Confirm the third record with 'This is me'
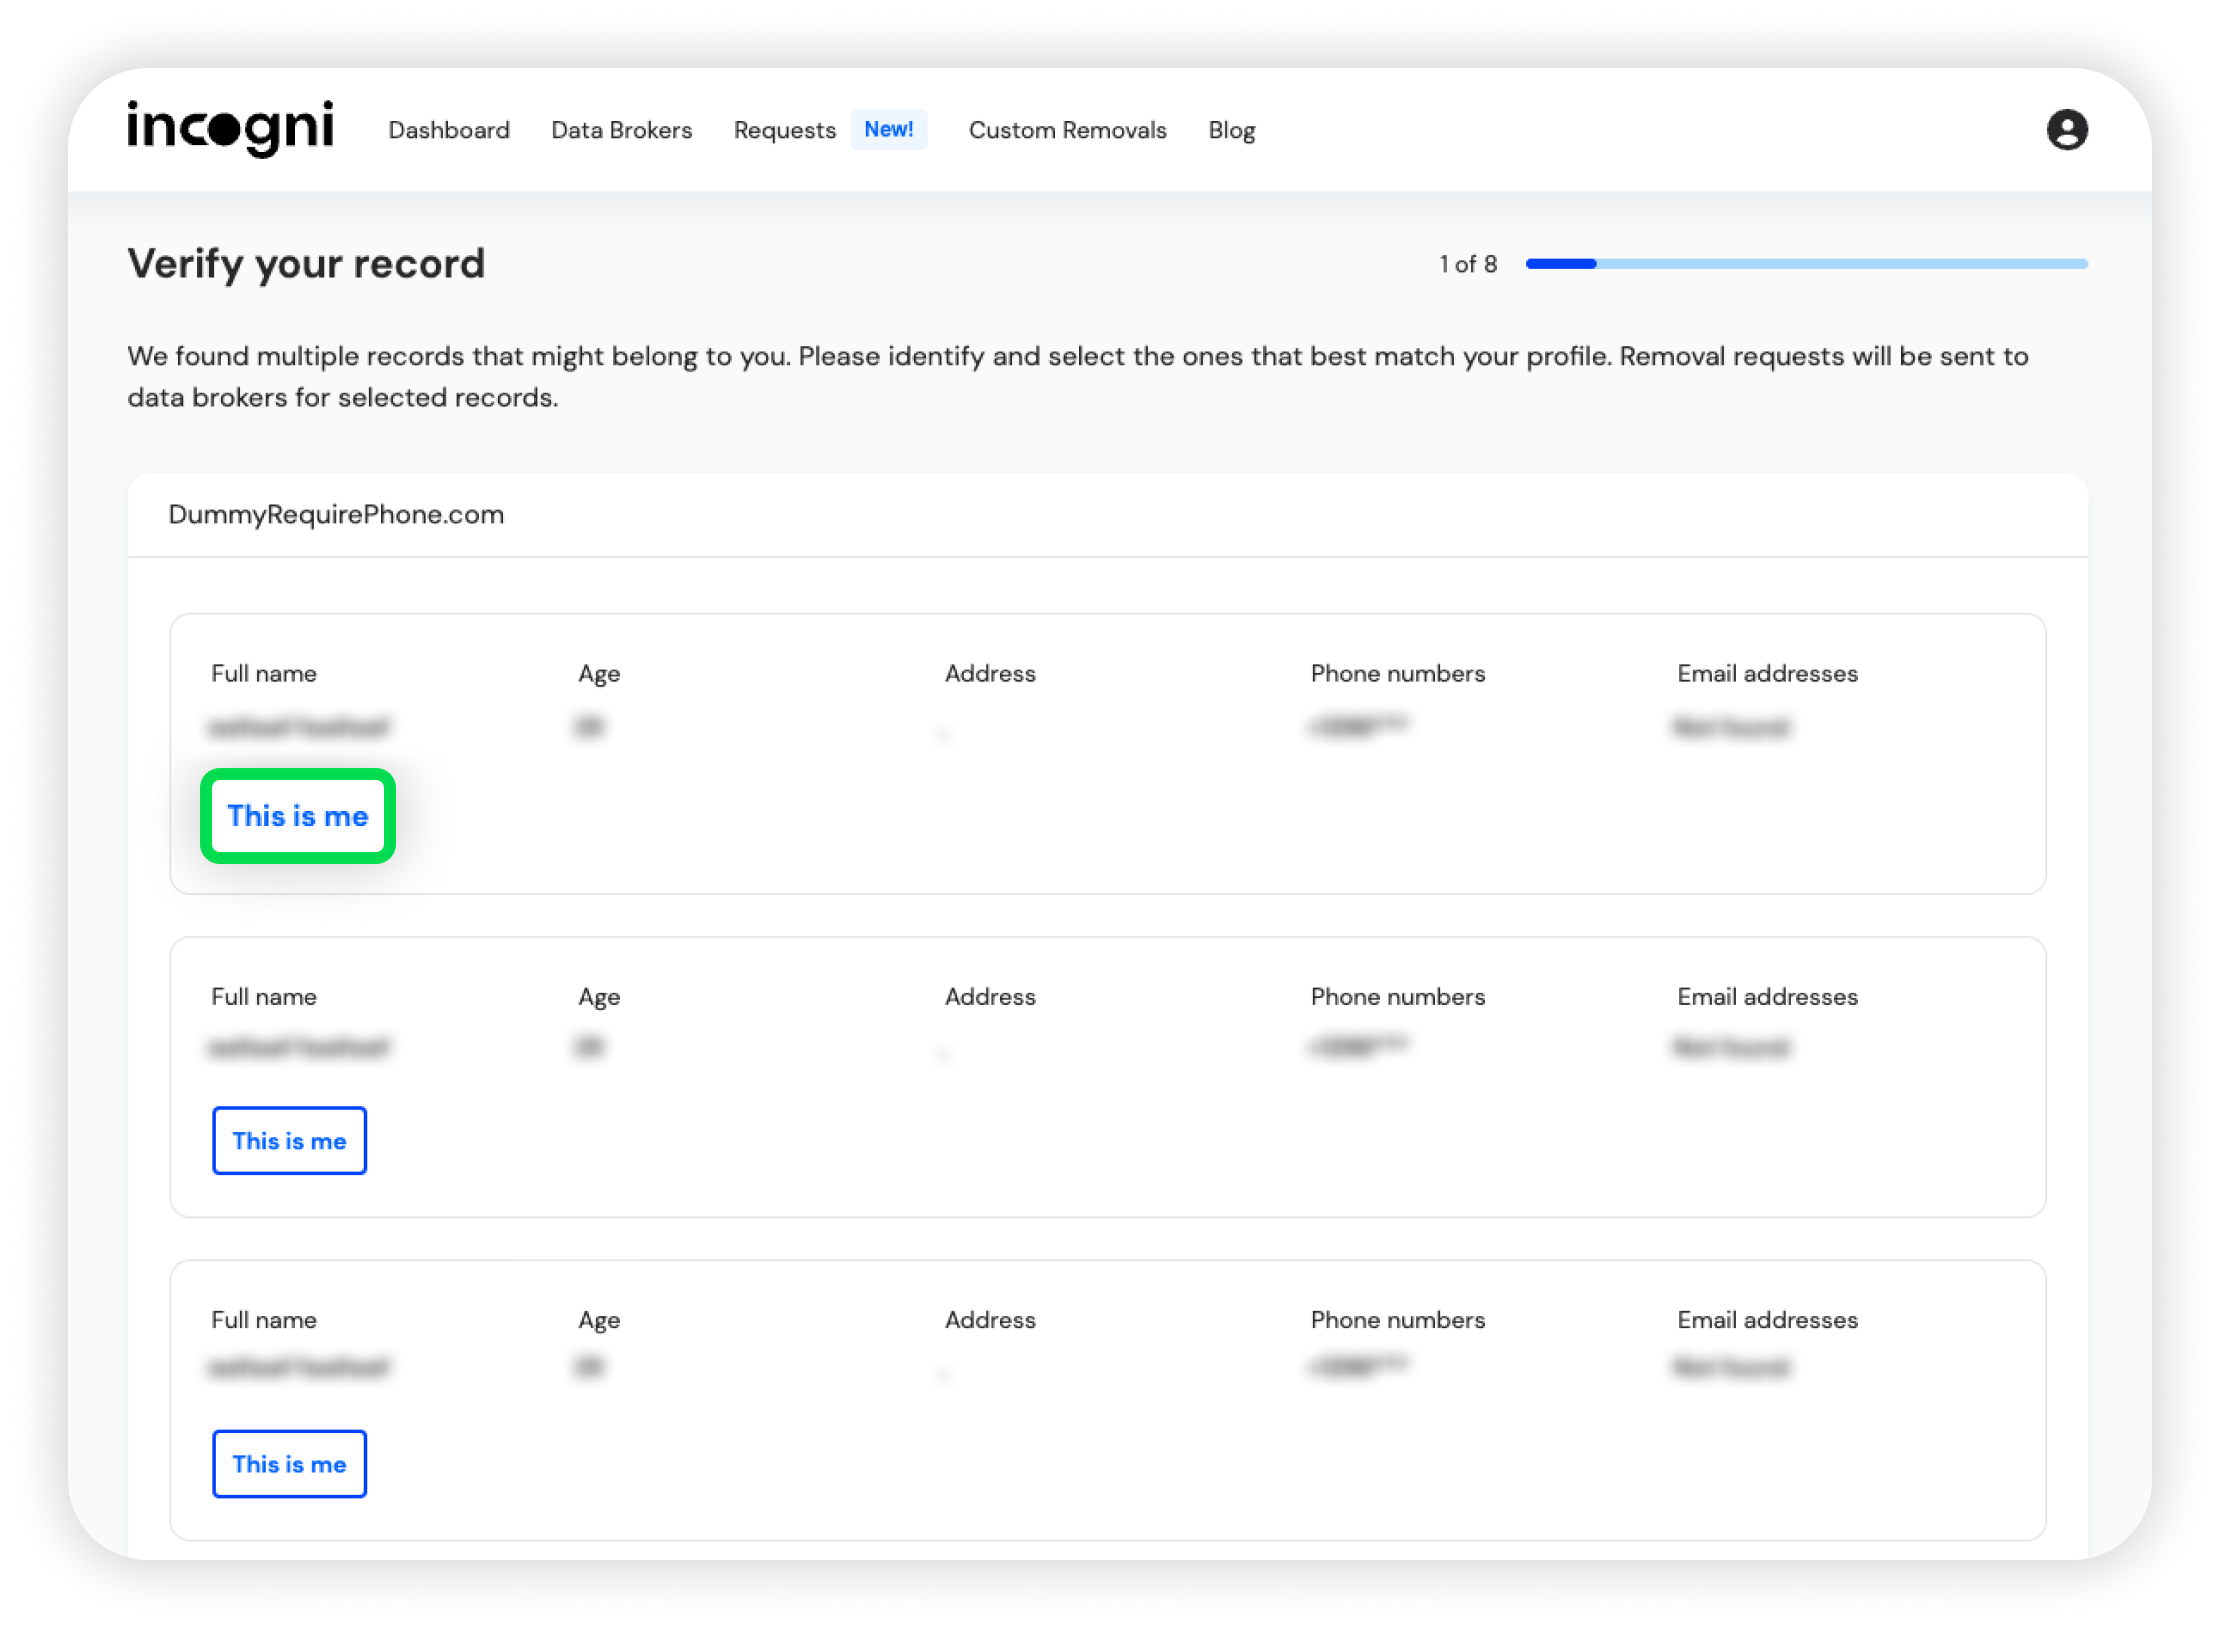The width and height of the screenshot is (2220, 1628). [x=289, y=1464]
